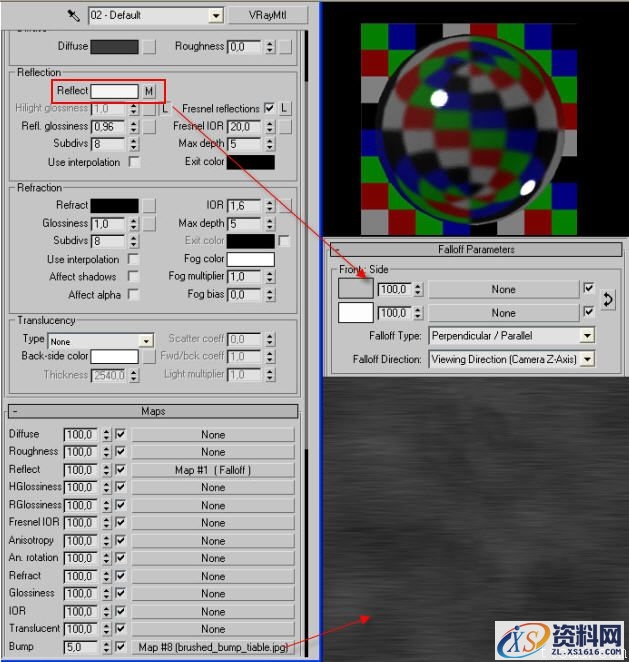
Task: Swap the Front and Side falloff colors
Action: point(607,301)
